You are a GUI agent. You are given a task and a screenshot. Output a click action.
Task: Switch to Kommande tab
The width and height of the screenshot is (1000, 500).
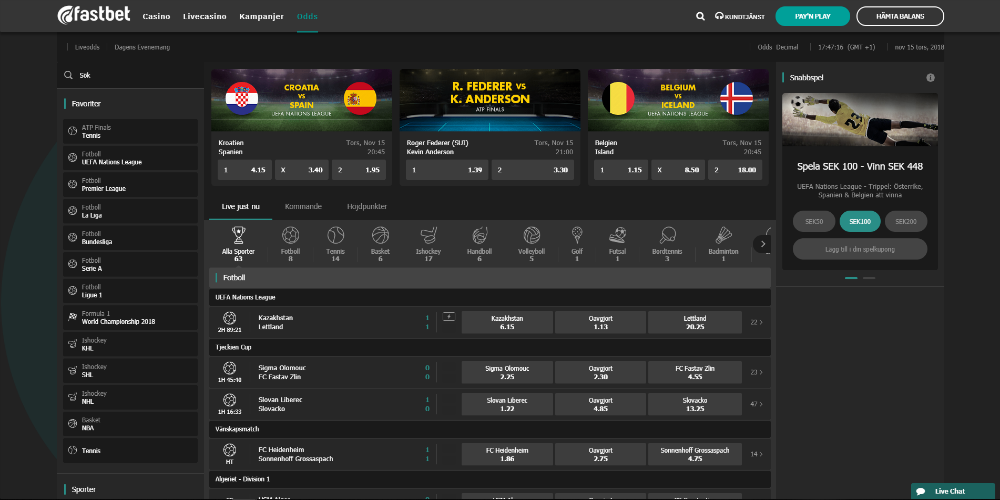coord(303,207)
